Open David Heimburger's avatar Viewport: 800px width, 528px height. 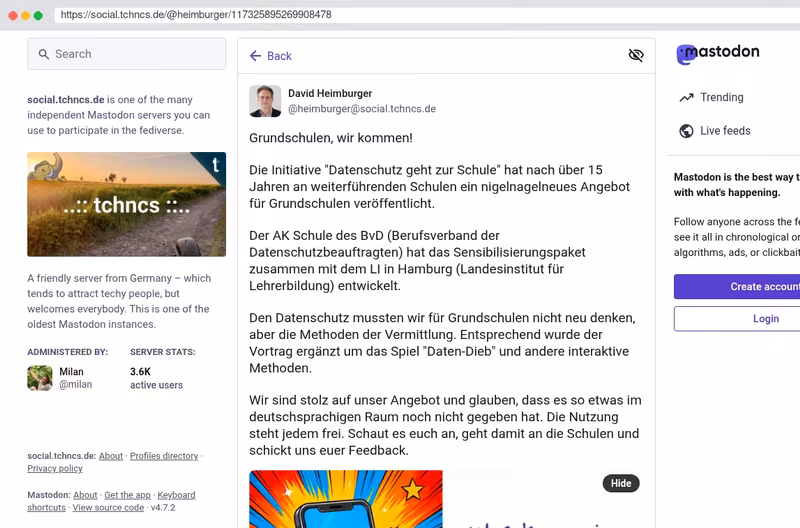coord(265,101)
